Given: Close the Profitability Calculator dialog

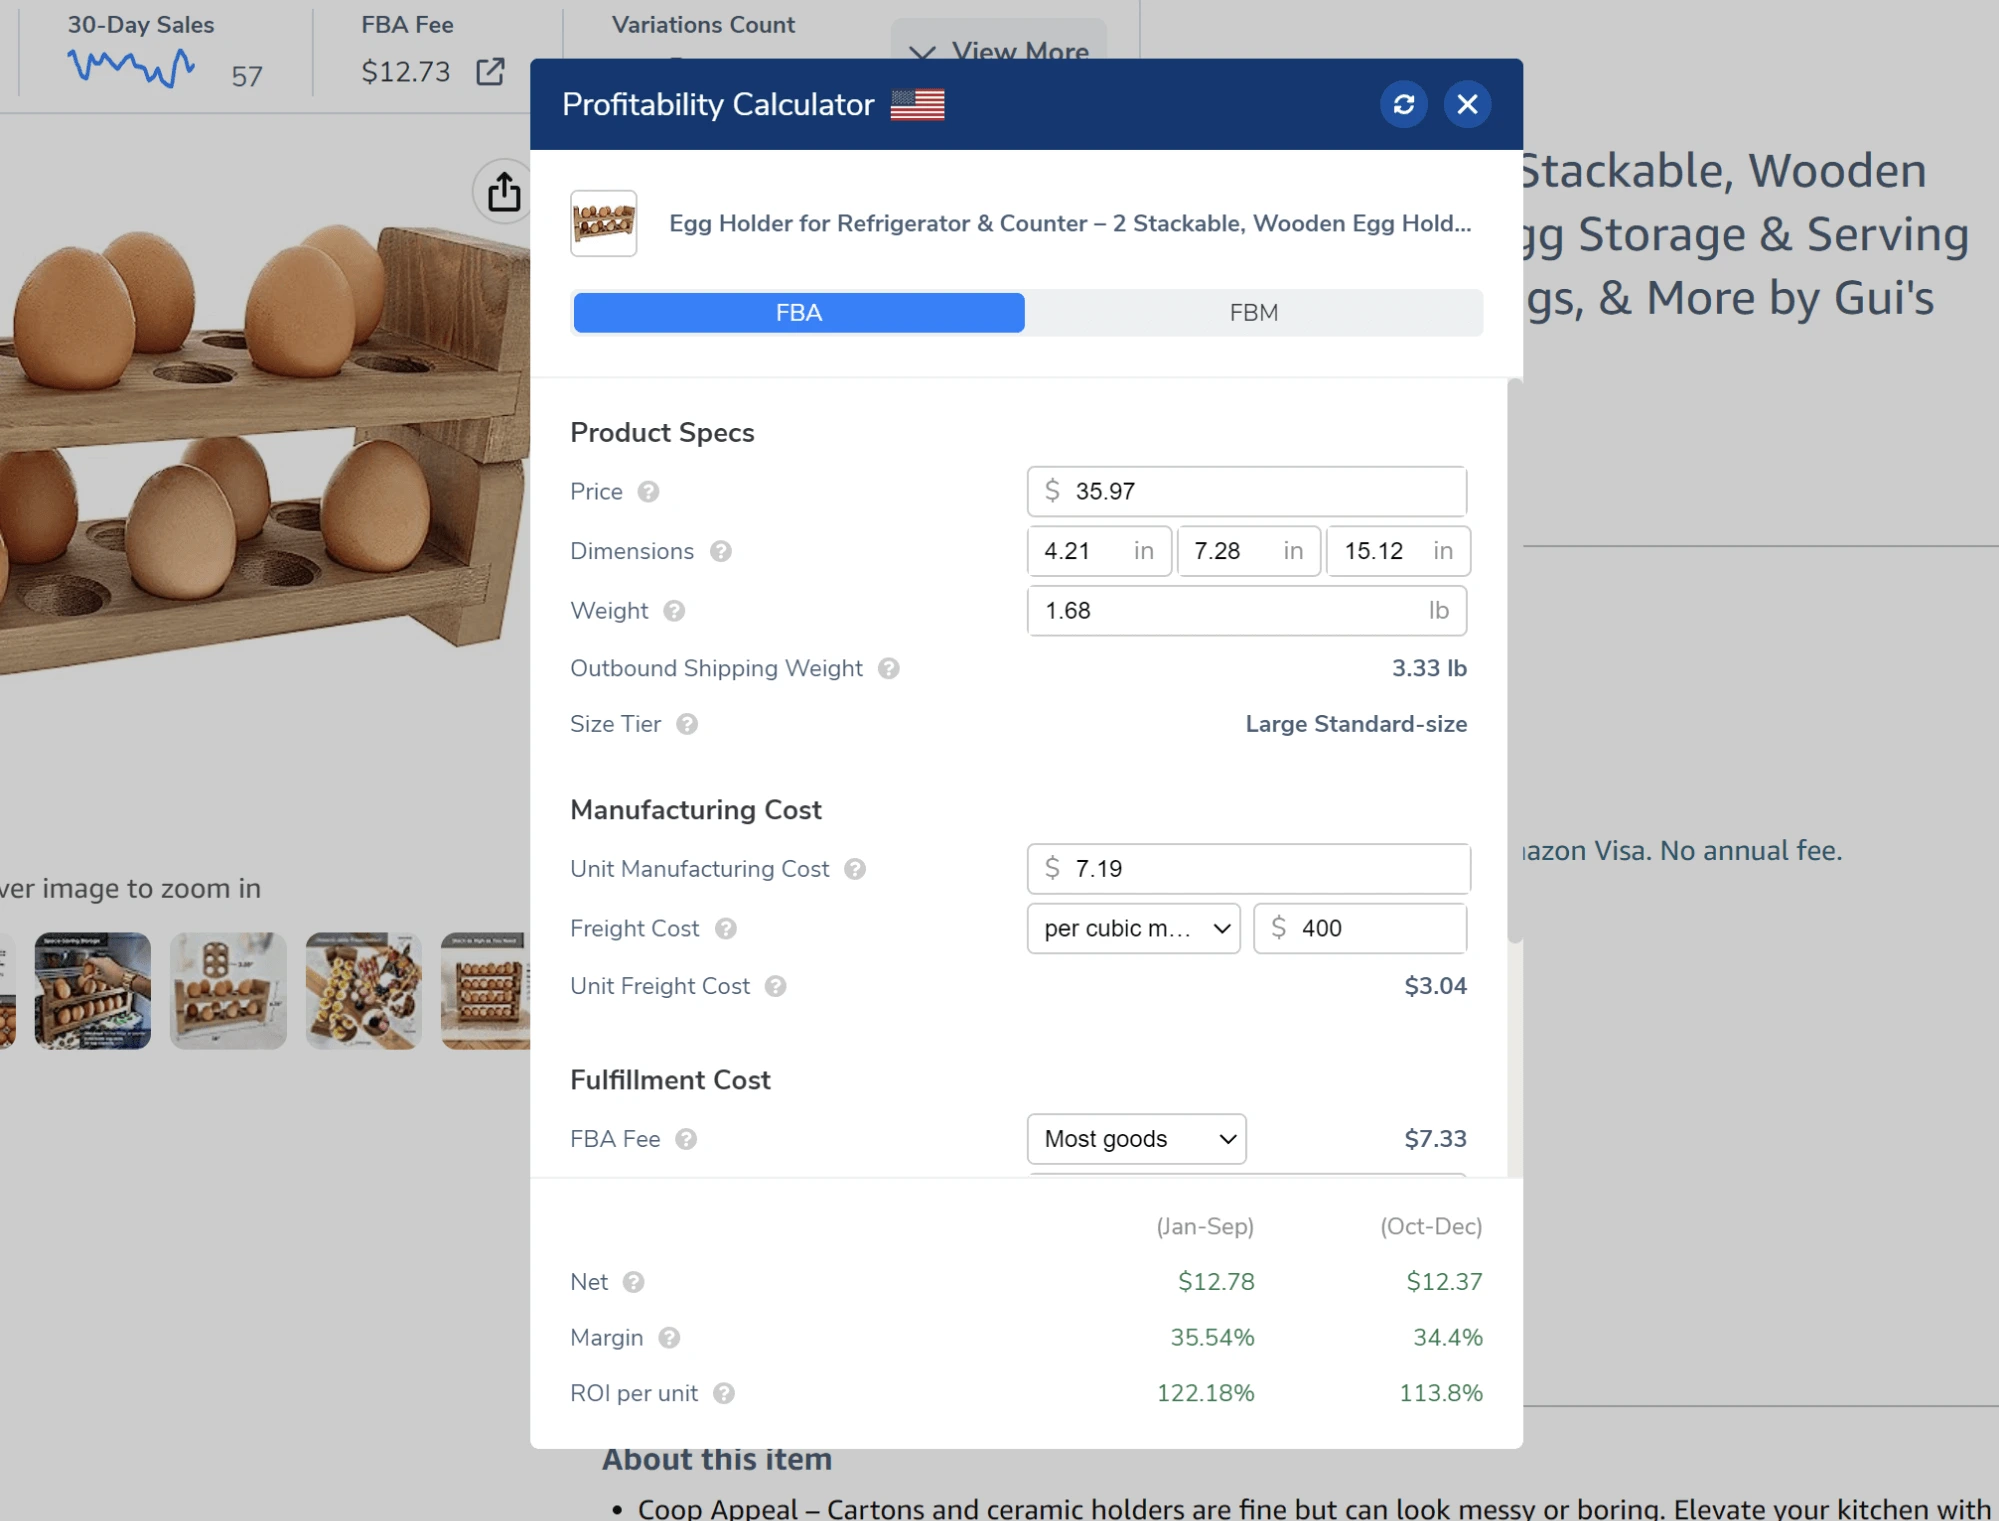Looking at the screenshot, I should coord(1467,104).
